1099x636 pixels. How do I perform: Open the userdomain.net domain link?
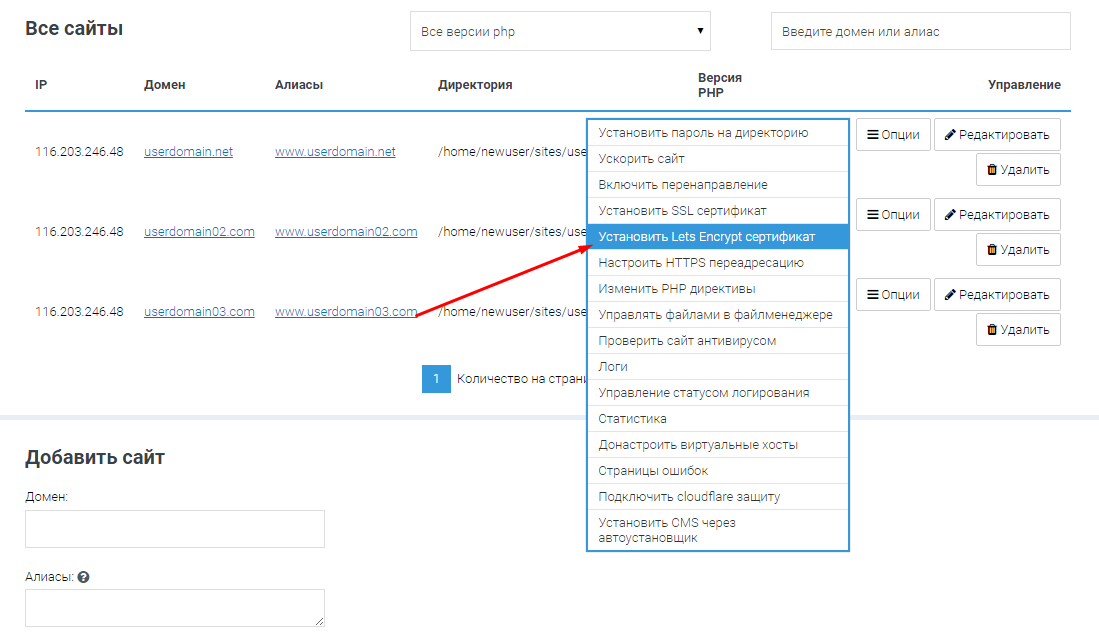(x=188, y=152)
